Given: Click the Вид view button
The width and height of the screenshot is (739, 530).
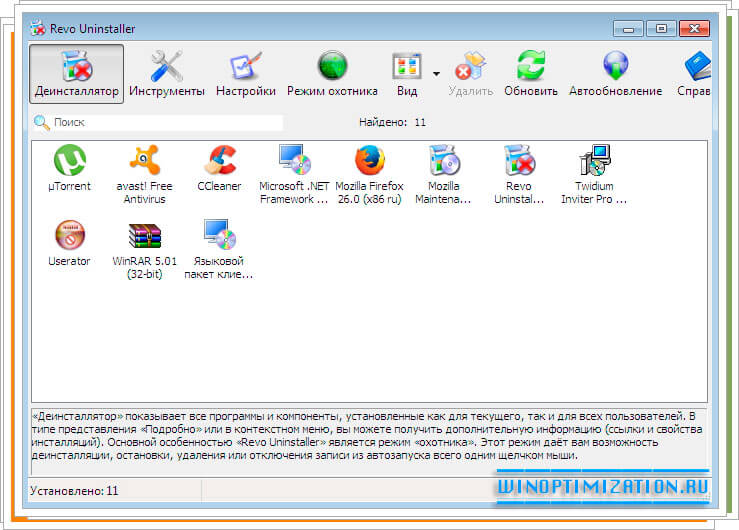Looking at the screenshot, I should pos(407,74).
